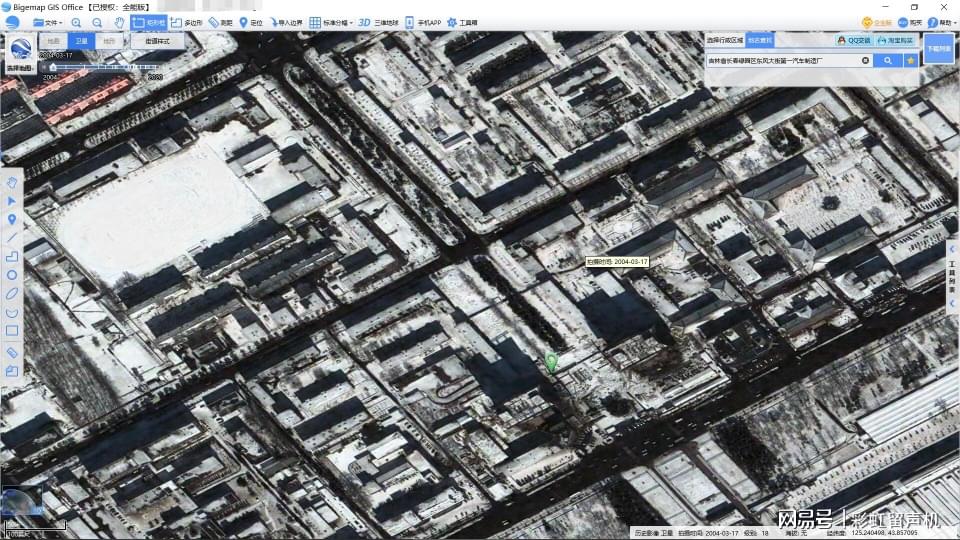Select the pan hand tool in top toolbar
960x540 pixels.
pyautogui.click(x=119, y=22)
